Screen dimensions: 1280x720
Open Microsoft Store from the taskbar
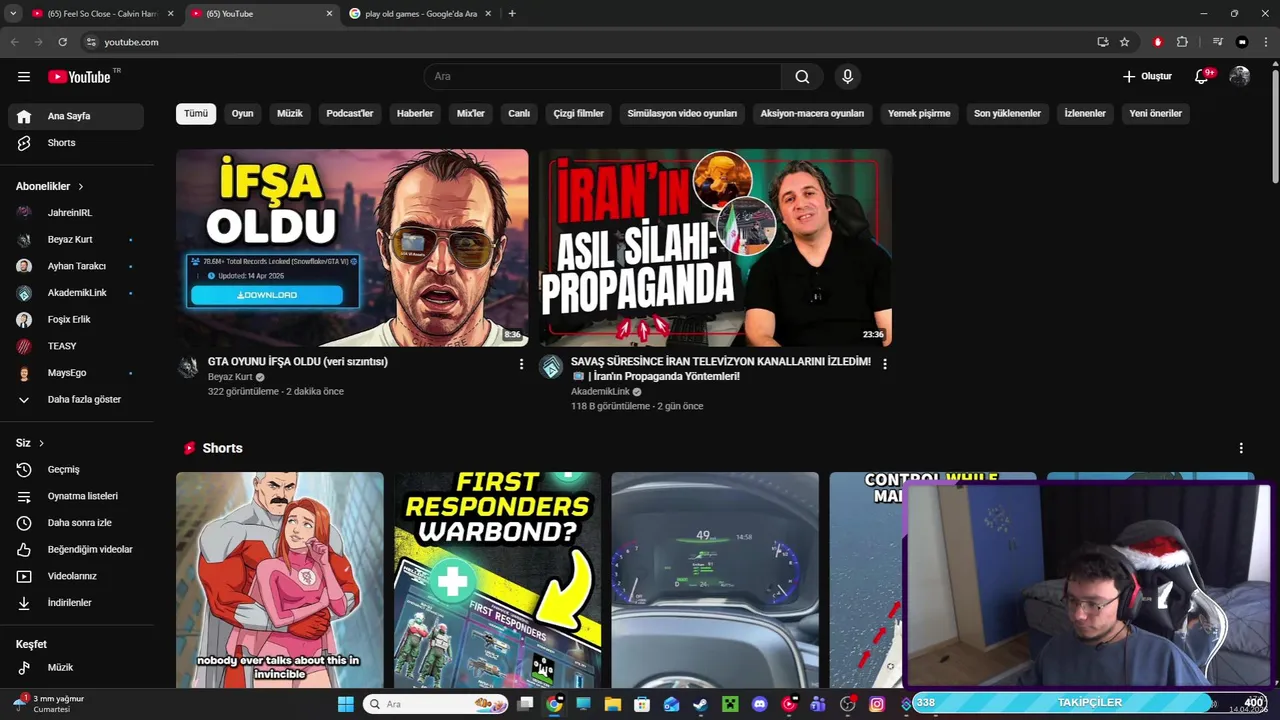pos(642,704)
